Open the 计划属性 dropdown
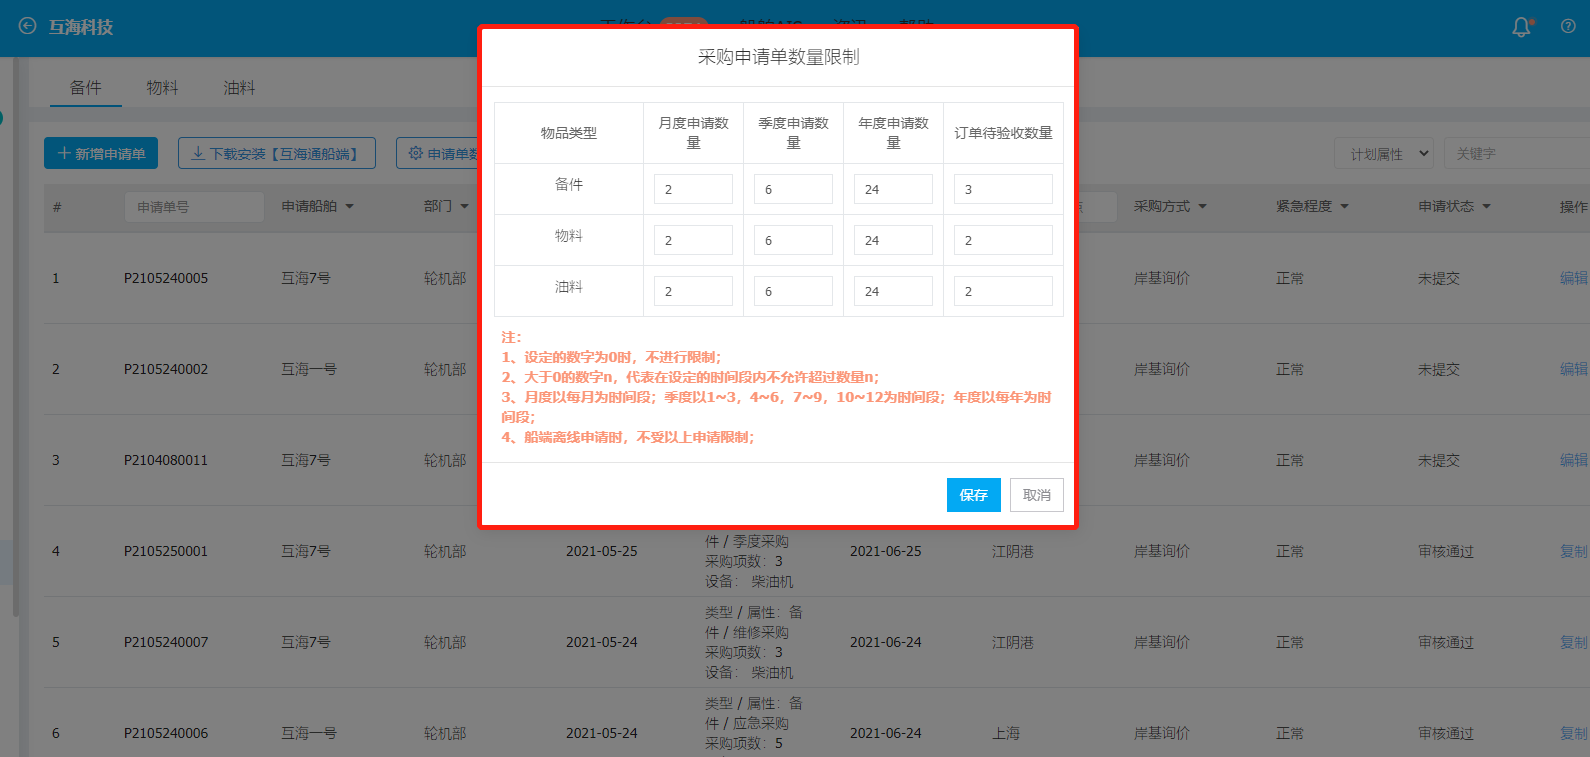The image size is (1590, 757). point(1384,154)
